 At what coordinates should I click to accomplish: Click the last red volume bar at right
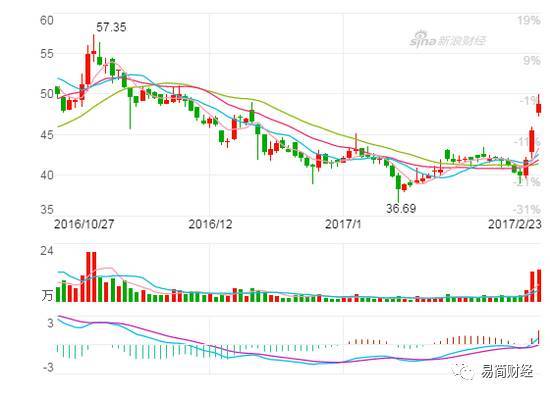point(539,286)
